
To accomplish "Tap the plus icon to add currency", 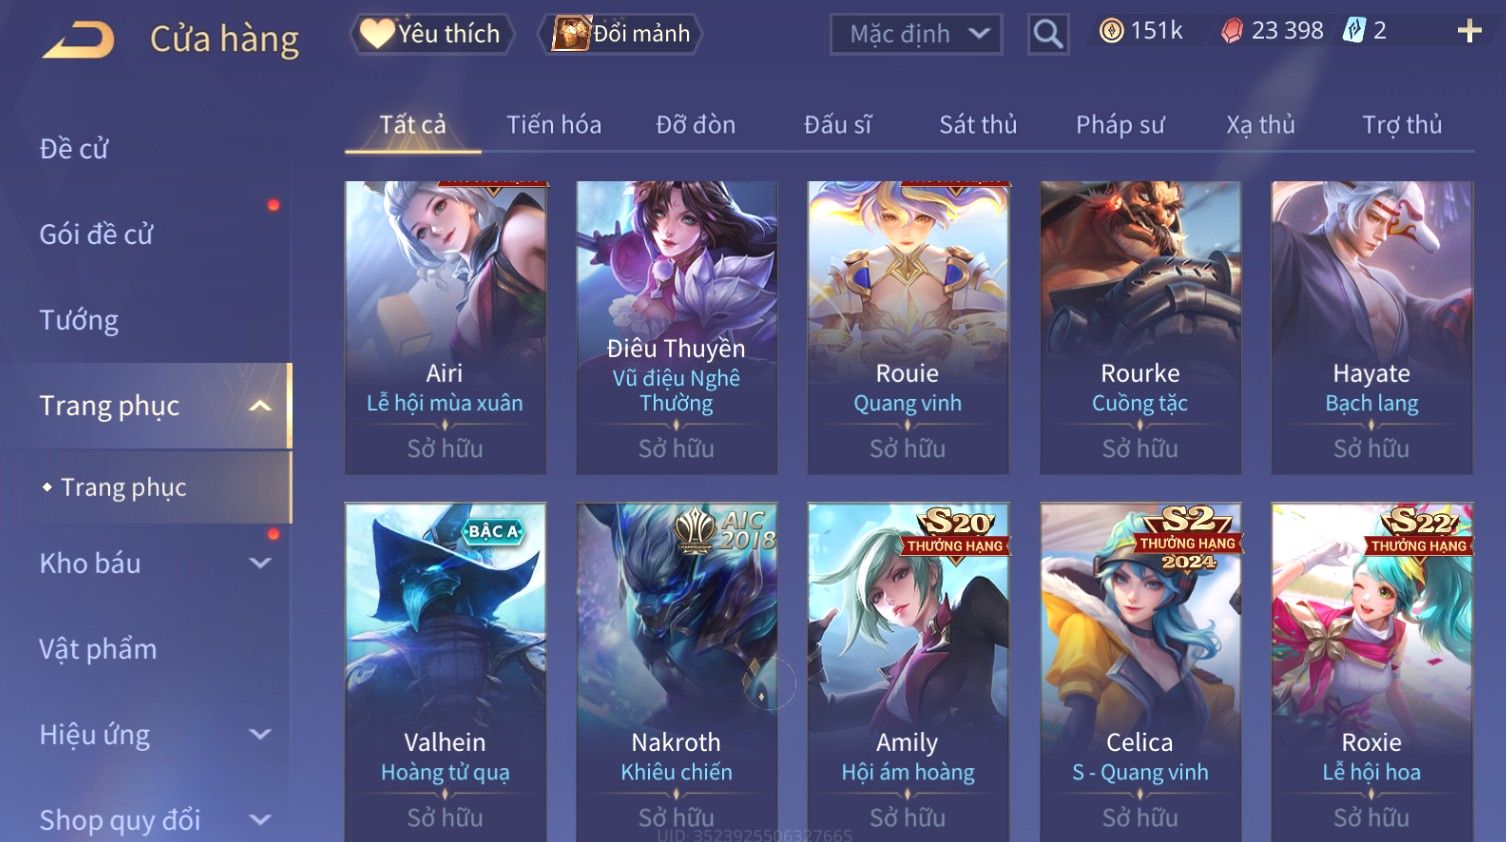I will (x=1469, y=32).
